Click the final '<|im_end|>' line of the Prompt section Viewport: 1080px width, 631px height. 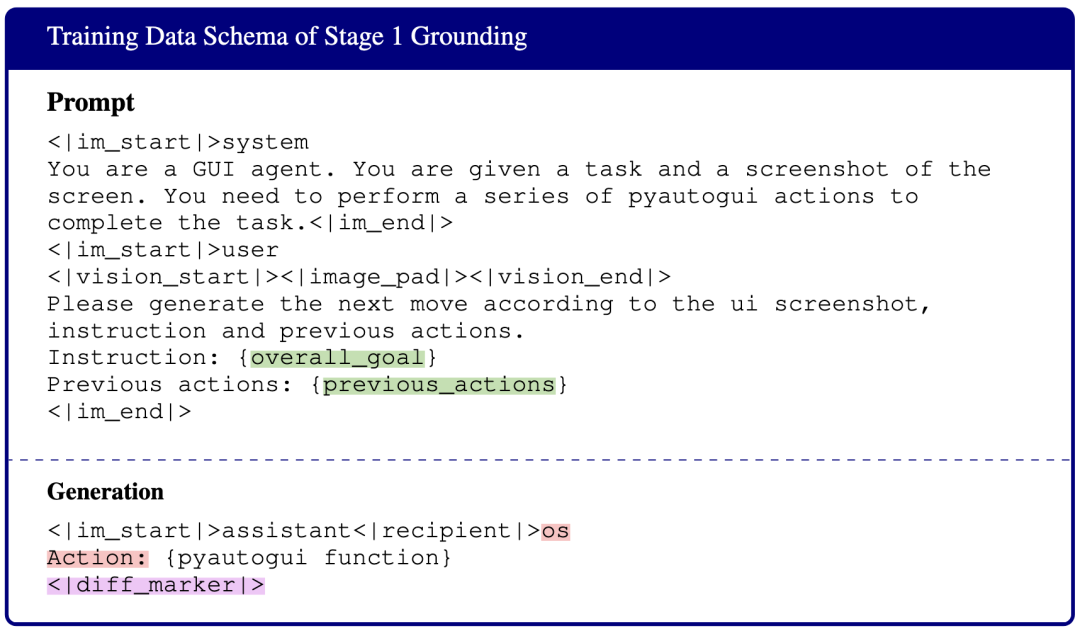[119, 412]
